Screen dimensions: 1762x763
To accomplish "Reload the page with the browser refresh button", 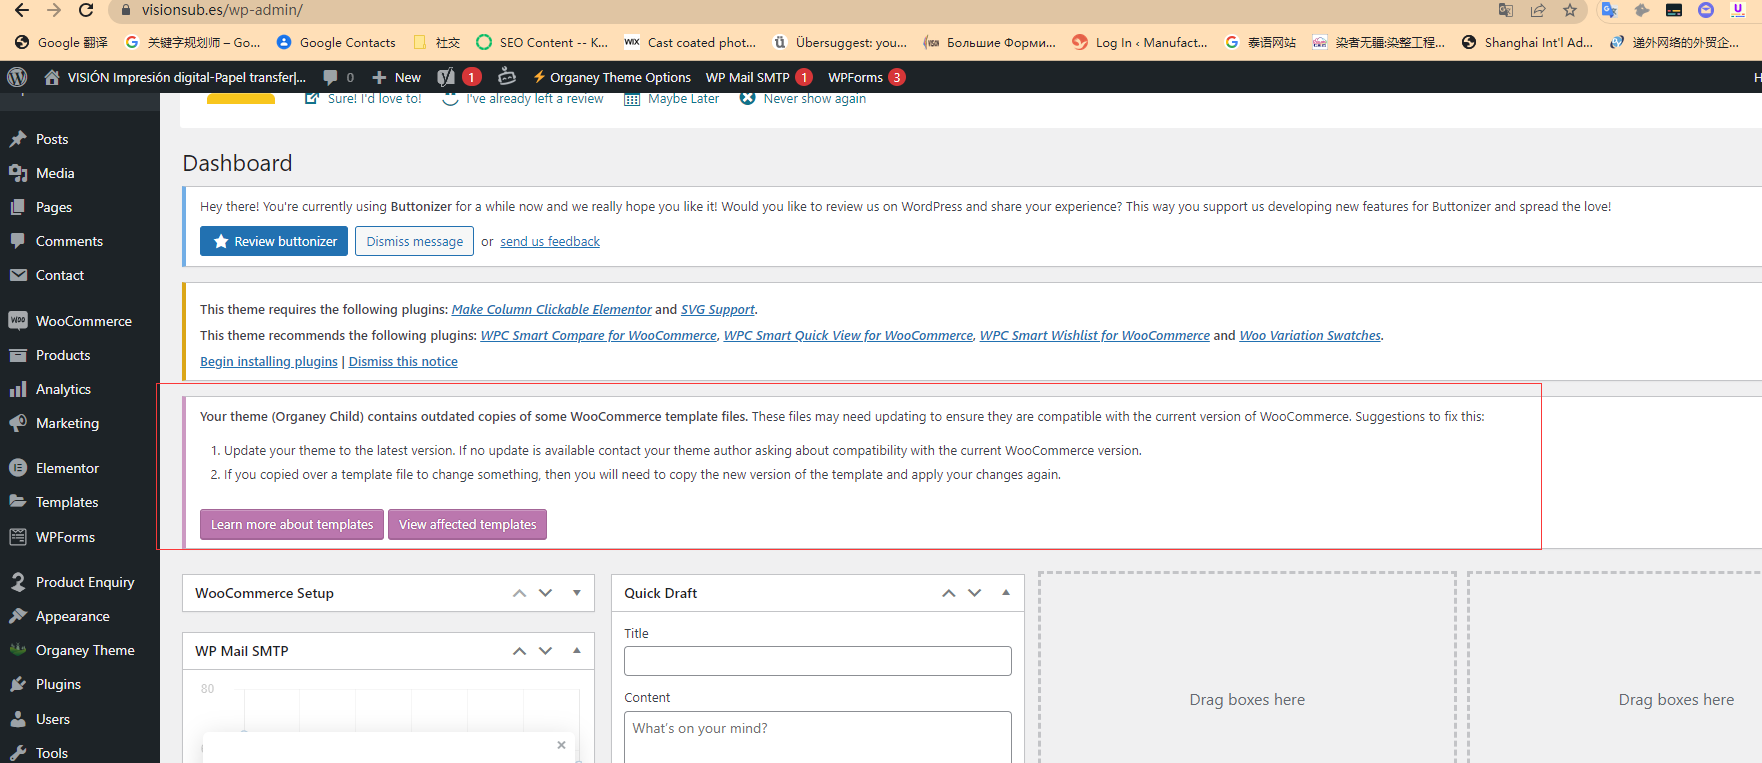I will click(x=86, y=10).
